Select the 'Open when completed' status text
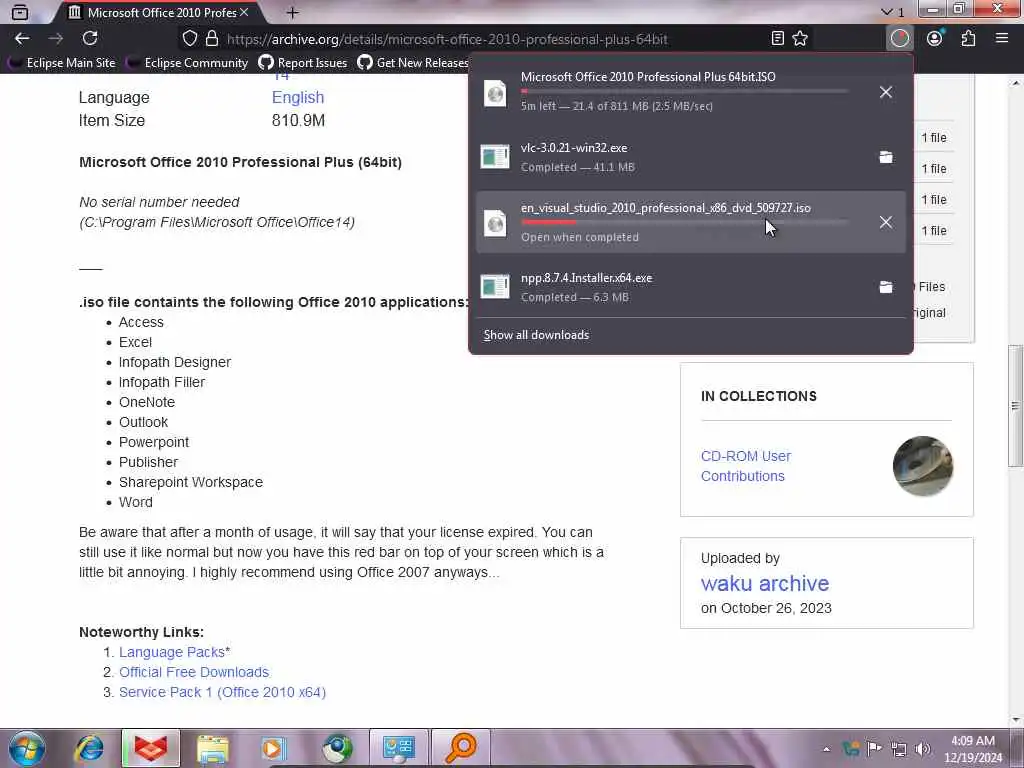 (x=580, y=237)
